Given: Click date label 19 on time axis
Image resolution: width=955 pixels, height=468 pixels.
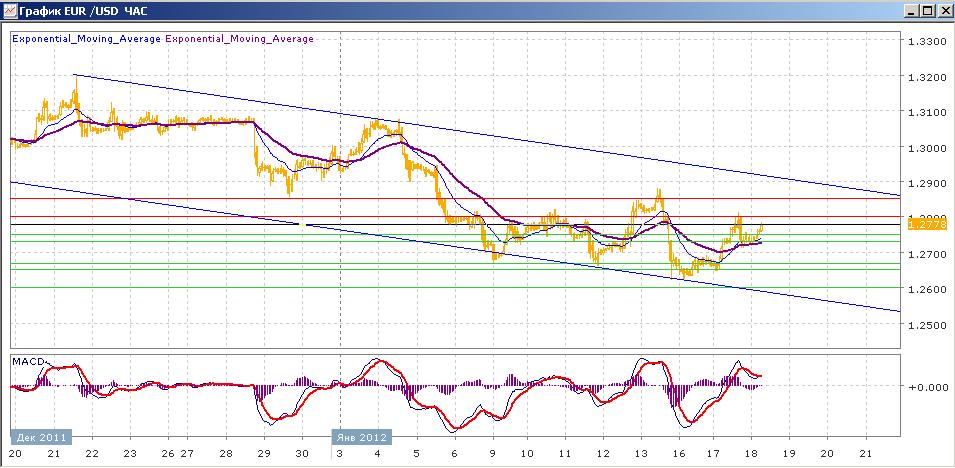Looking at the screenshot, I should (789, 454).
